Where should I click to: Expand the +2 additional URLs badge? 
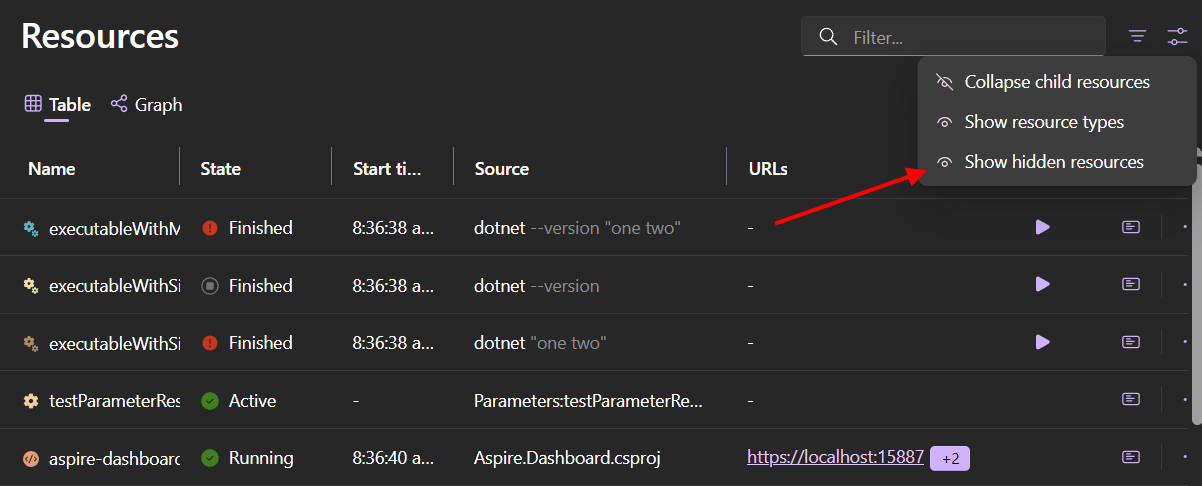pos(950,458)
